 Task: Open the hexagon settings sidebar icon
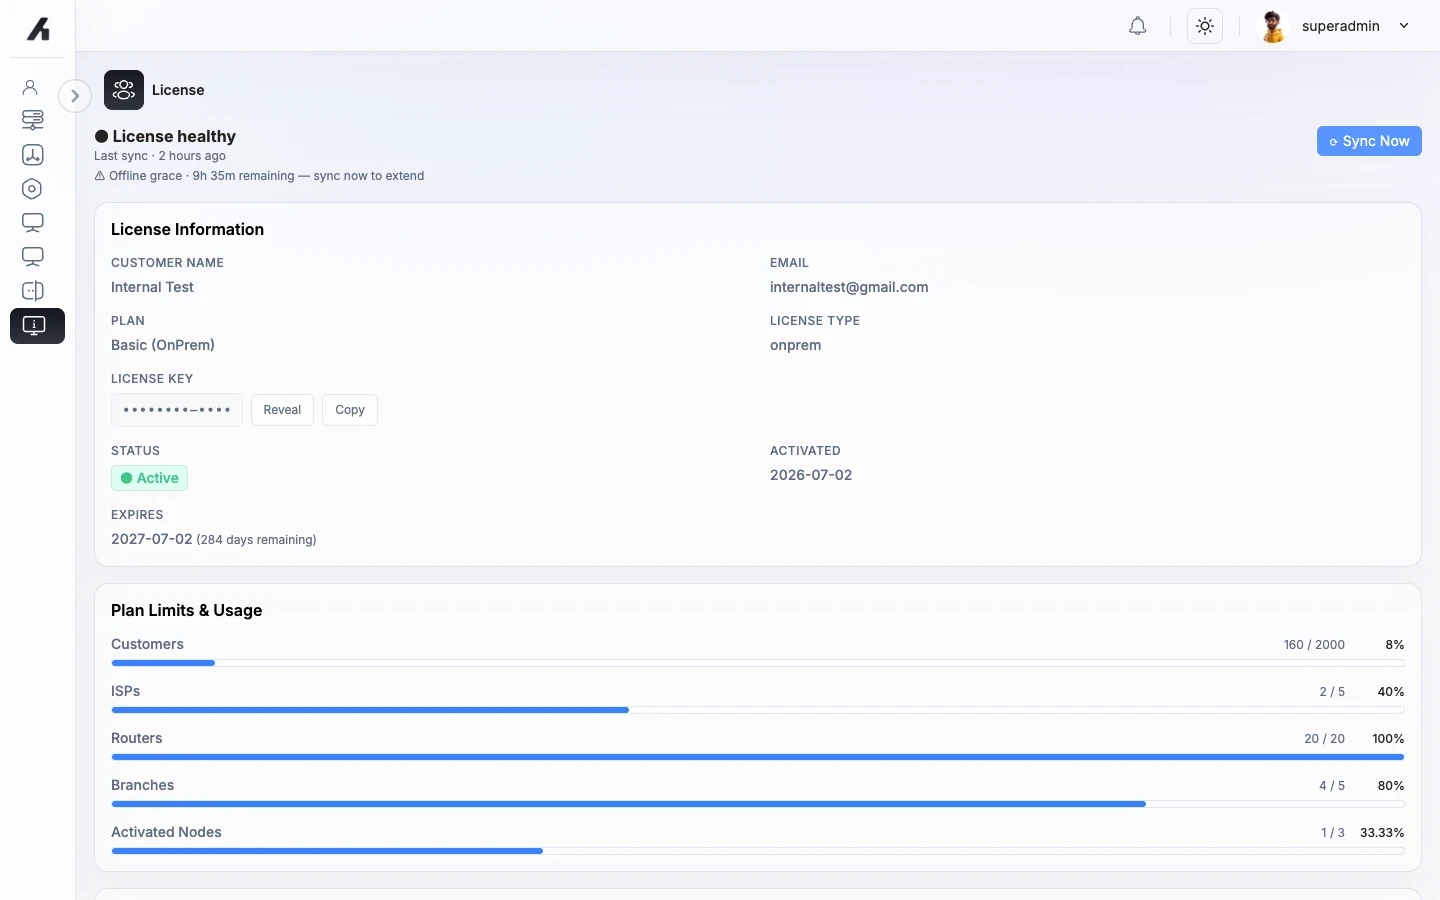pos(32,189)
